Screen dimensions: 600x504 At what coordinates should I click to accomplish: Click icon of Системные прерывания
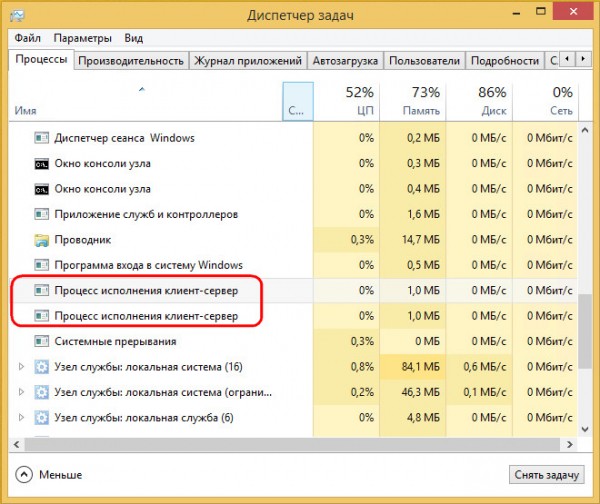[41, 341]
